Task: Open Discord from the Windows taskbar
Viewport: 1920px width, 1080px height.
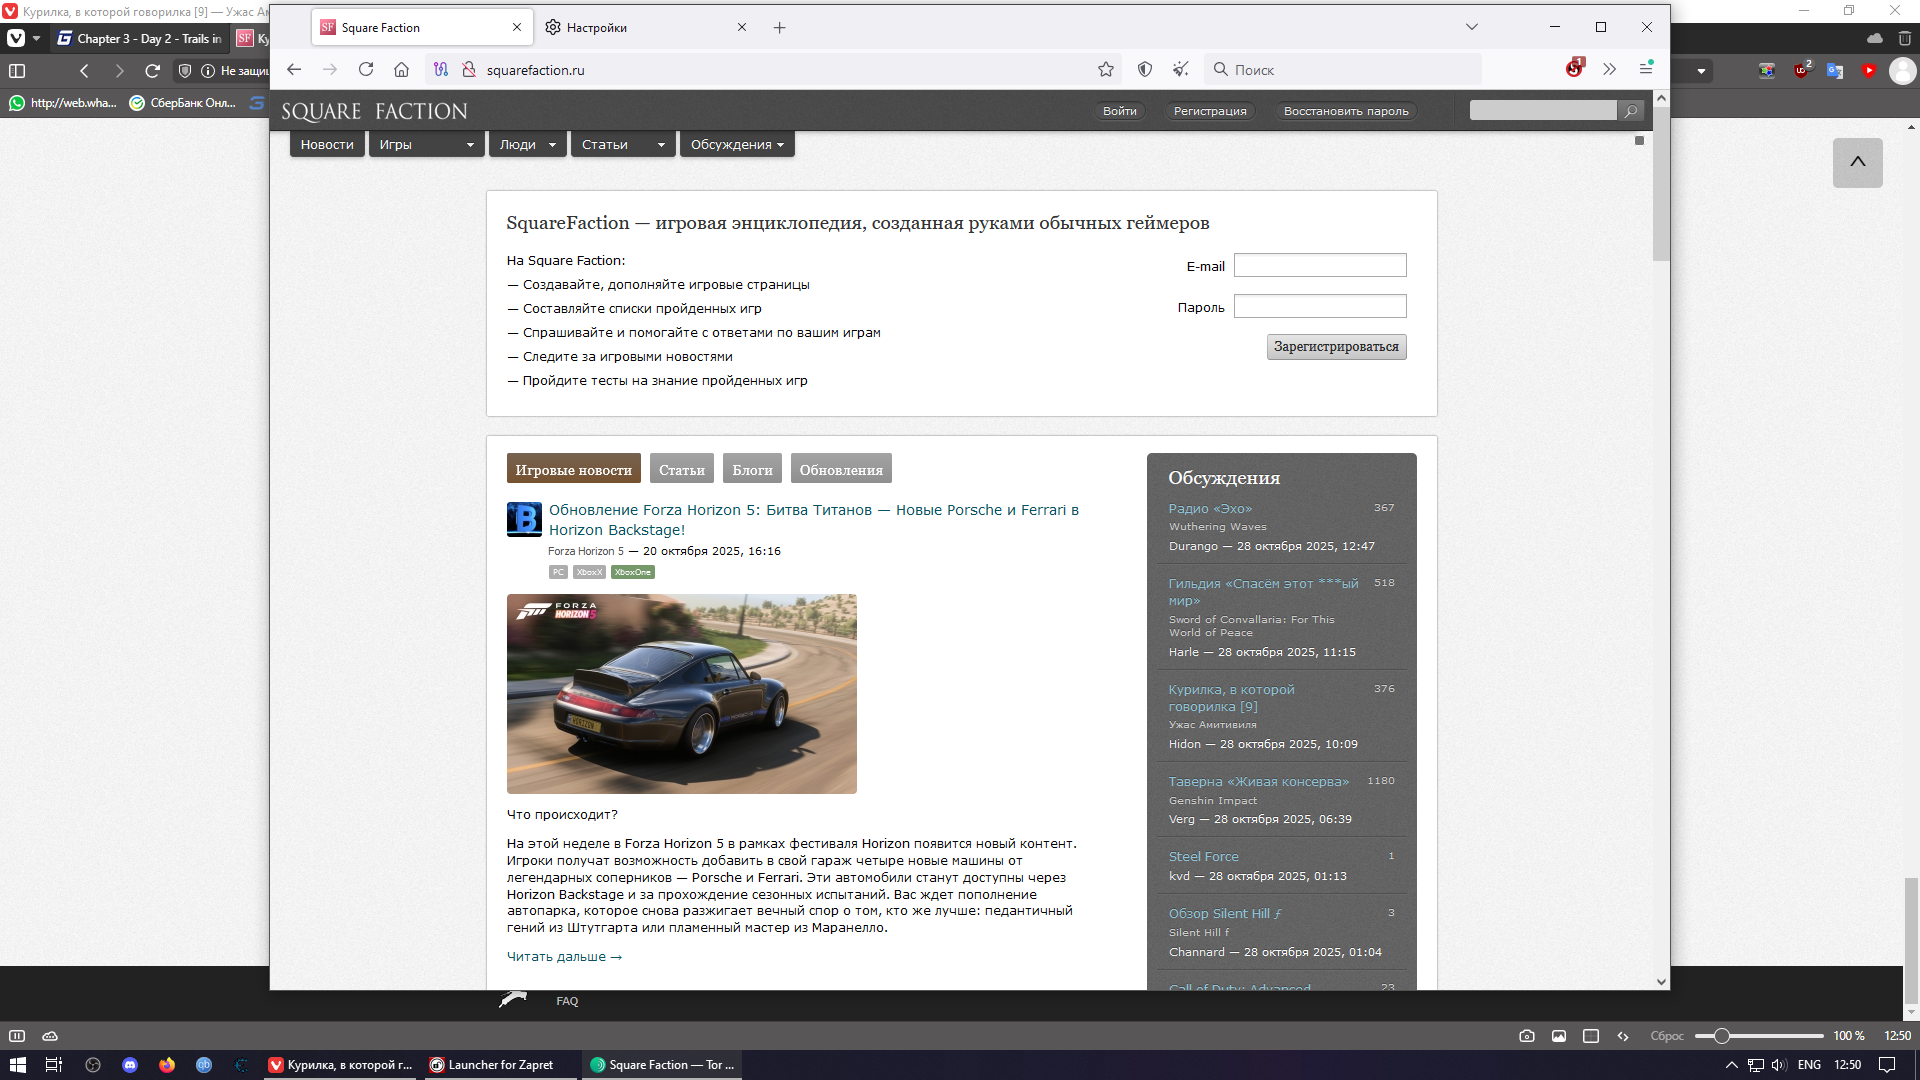Action: (130, 1065)
